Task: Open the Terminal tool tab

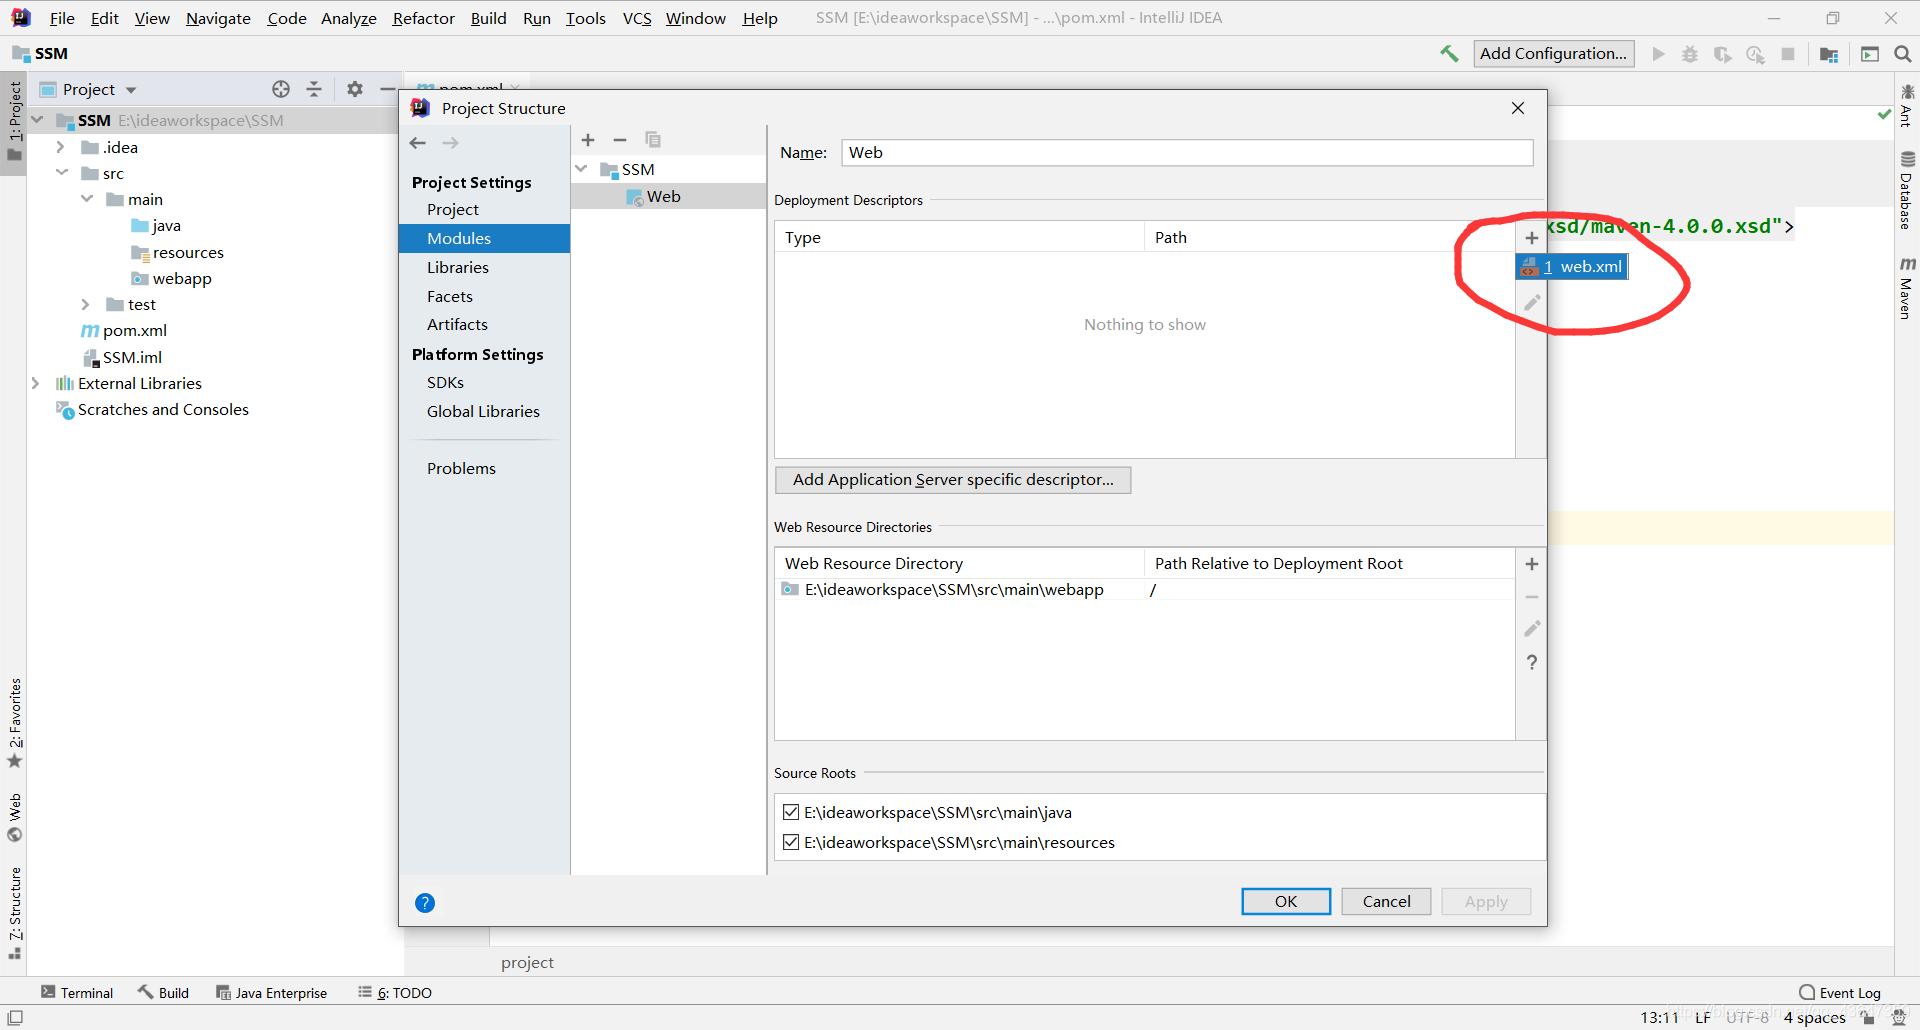Action: 77,993
